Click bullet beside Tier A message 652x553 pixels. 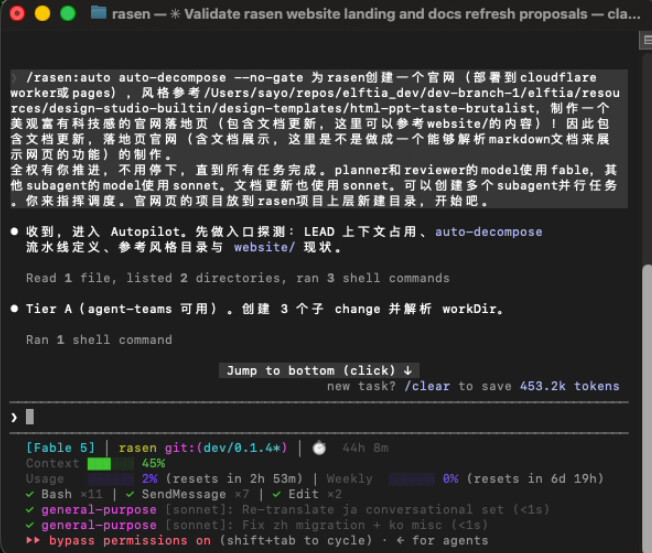(15, 309)
